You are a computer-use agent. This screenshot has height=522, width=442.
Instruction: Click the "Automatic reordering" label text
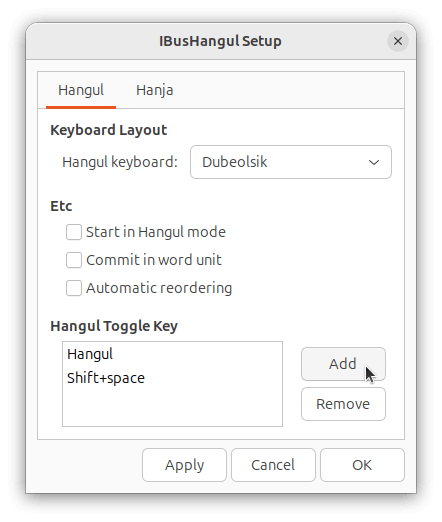[159, 288]
